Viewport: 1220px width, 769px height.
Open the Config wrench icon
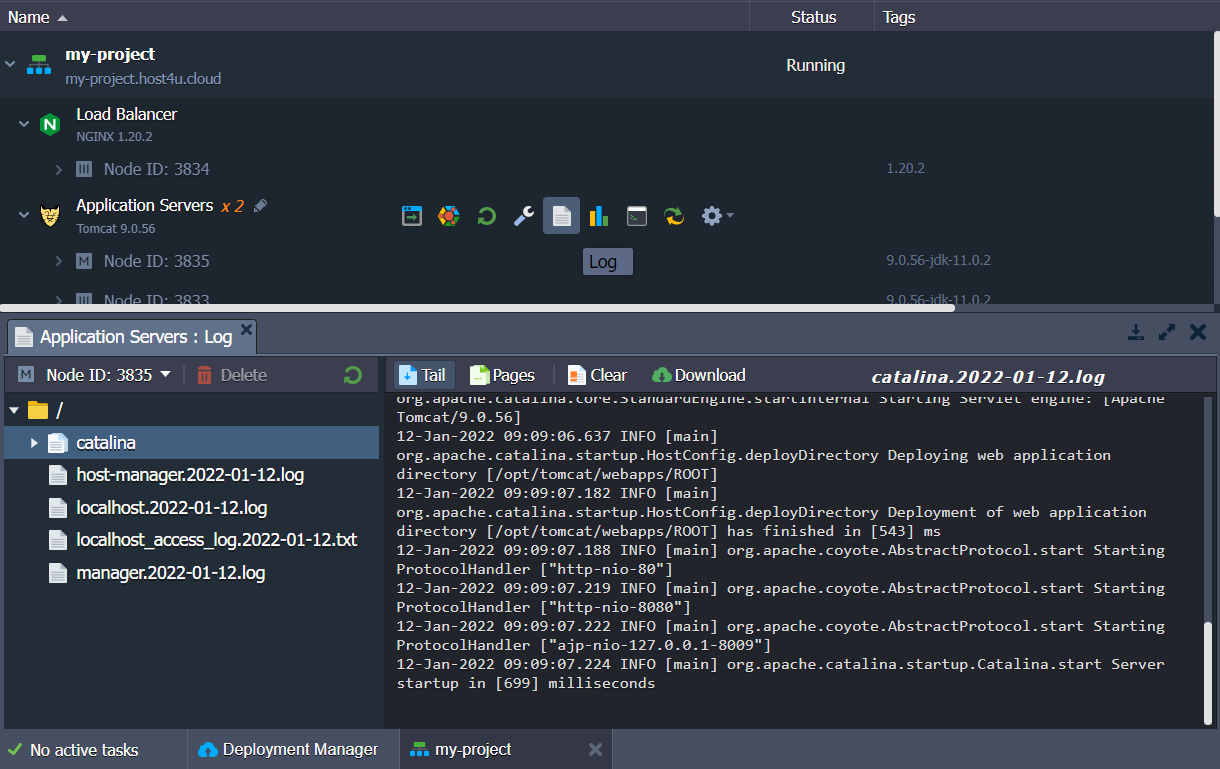(523, 215)
